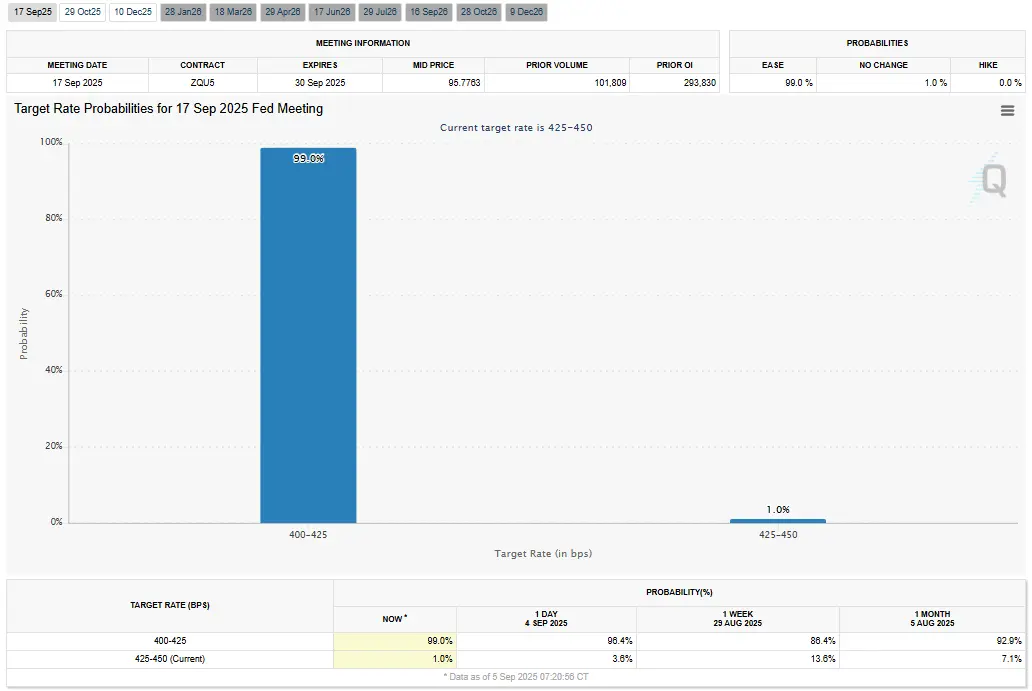1032x691 pixels.
Task: Click the EASE 99.0 % probability cell
Action: (x=772, y=83)
